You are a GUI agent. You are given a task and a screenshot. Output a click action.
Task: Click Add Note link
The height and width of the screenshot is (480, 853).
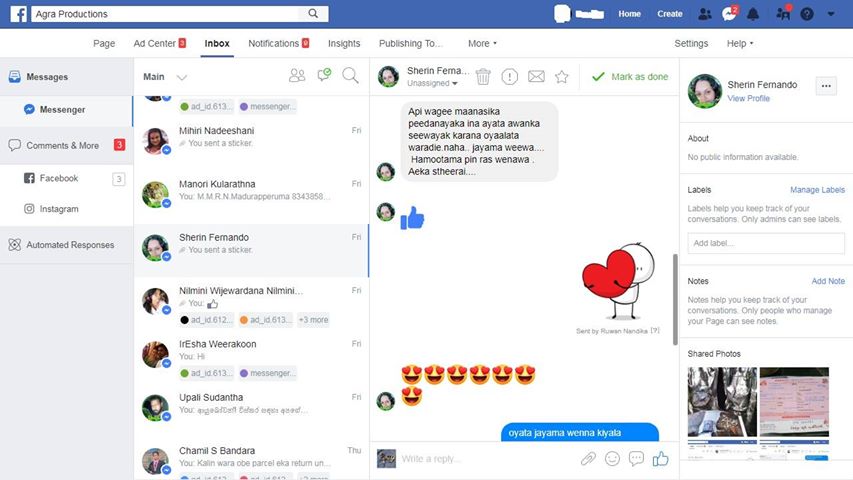[828, 281]
